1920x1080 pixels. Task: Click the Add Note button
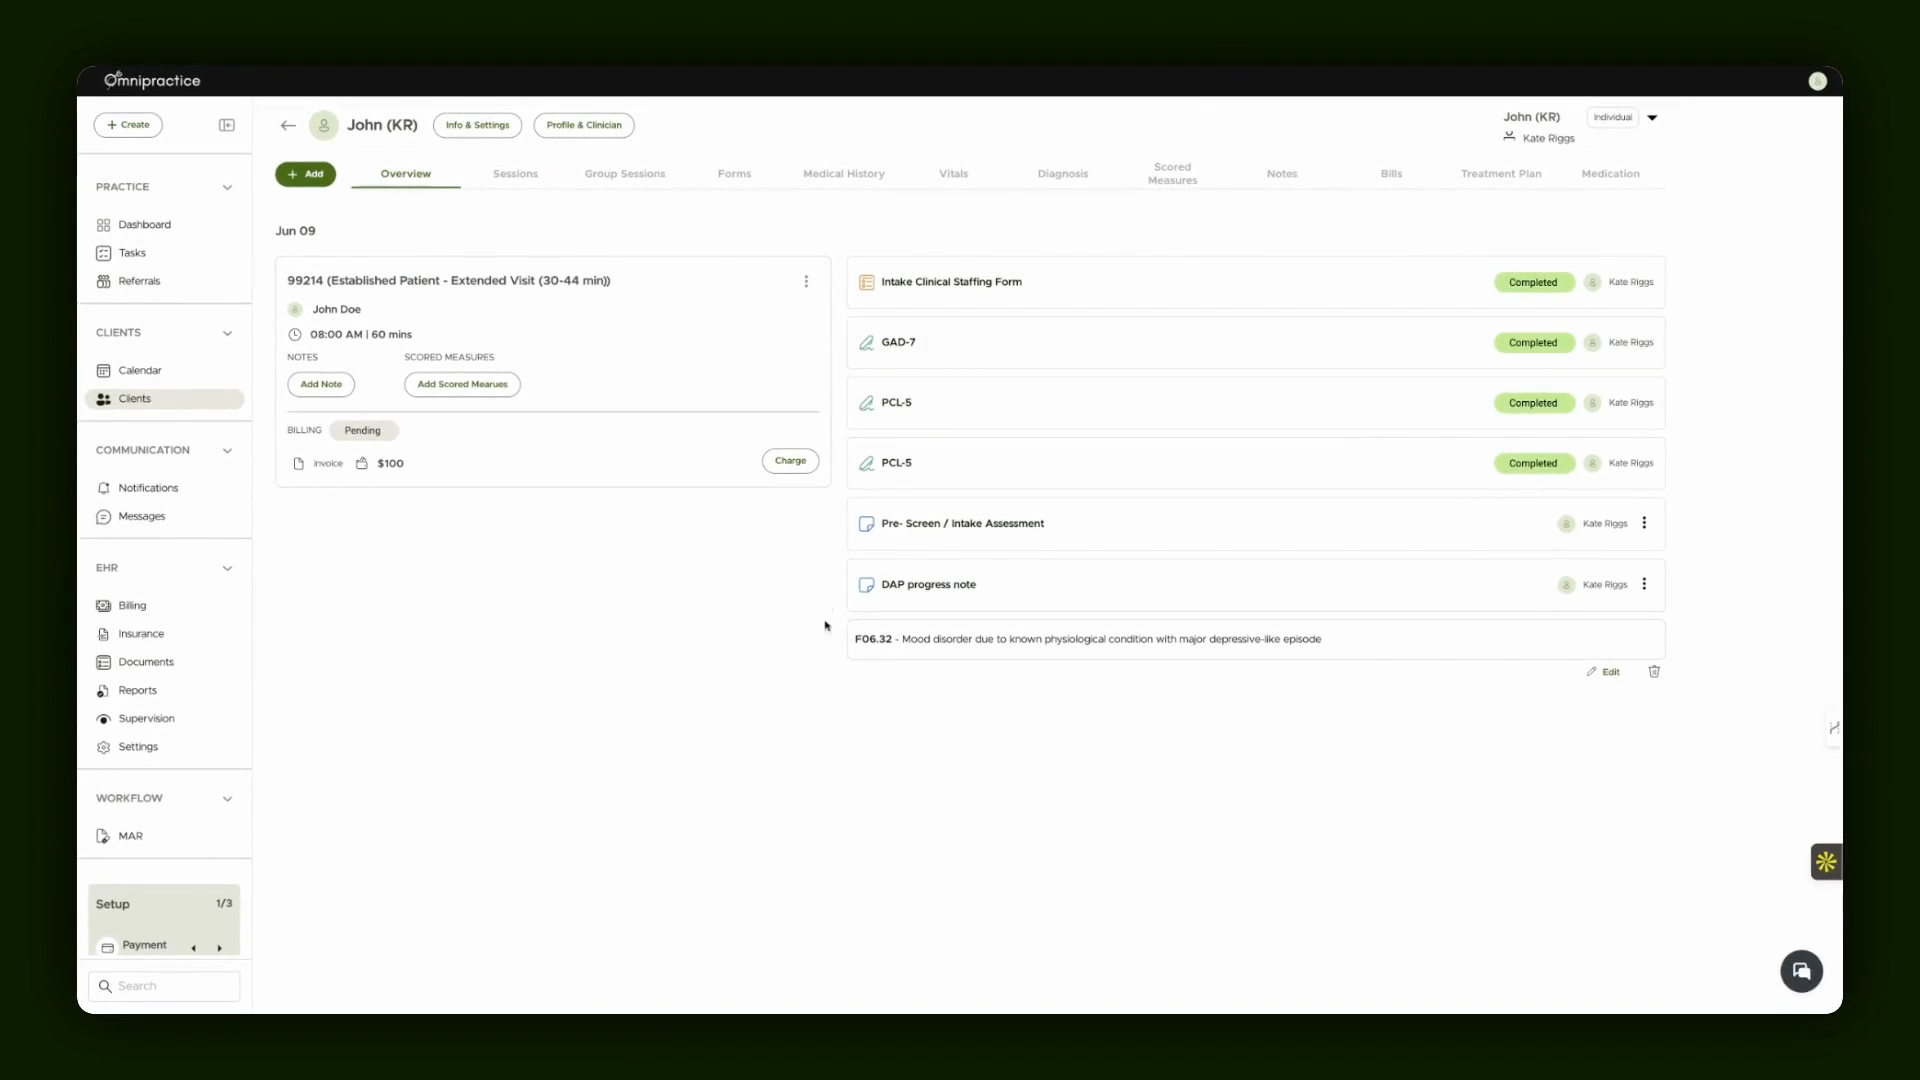click(x=321, y=384)
